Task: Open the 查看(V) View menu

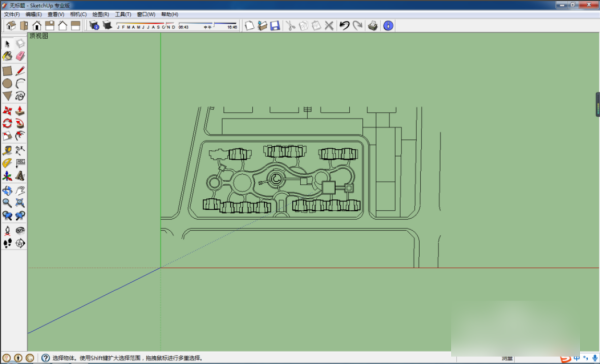Action: coord(56,14)
